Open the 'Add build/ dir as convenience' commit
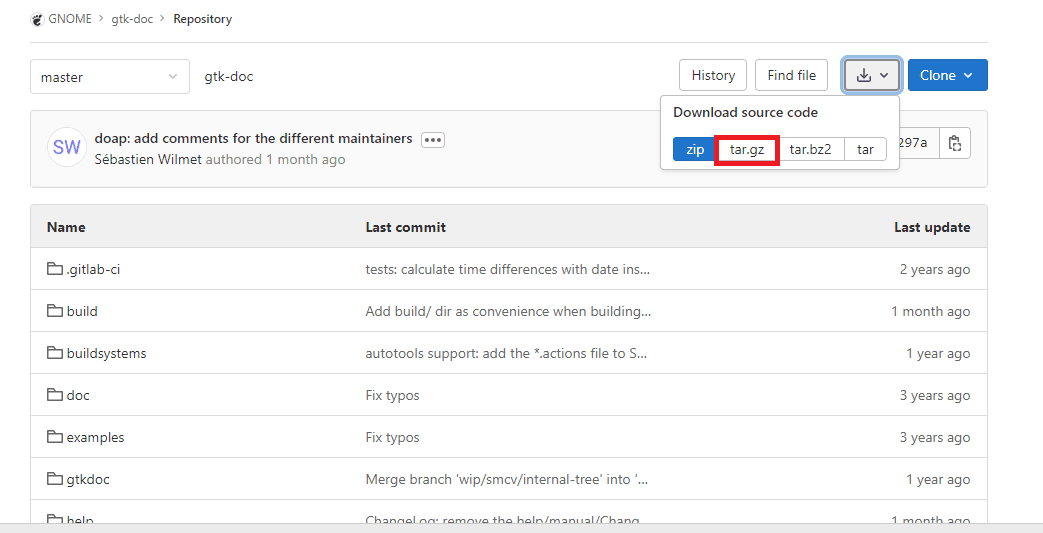The image size is (1043, 533). click(508, 311)
